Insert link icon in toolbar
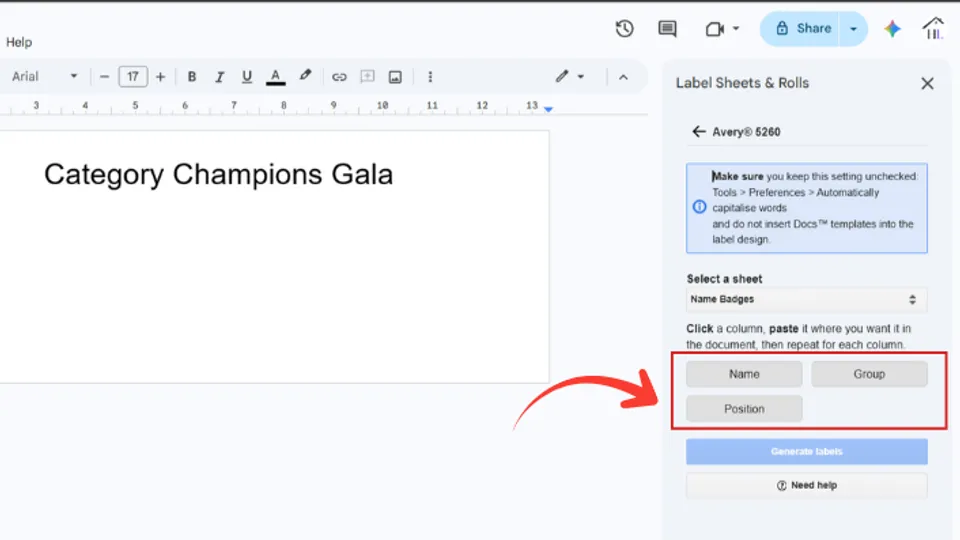Image resolution: width=960 pixels, height=540 pixels. [339, 77]
